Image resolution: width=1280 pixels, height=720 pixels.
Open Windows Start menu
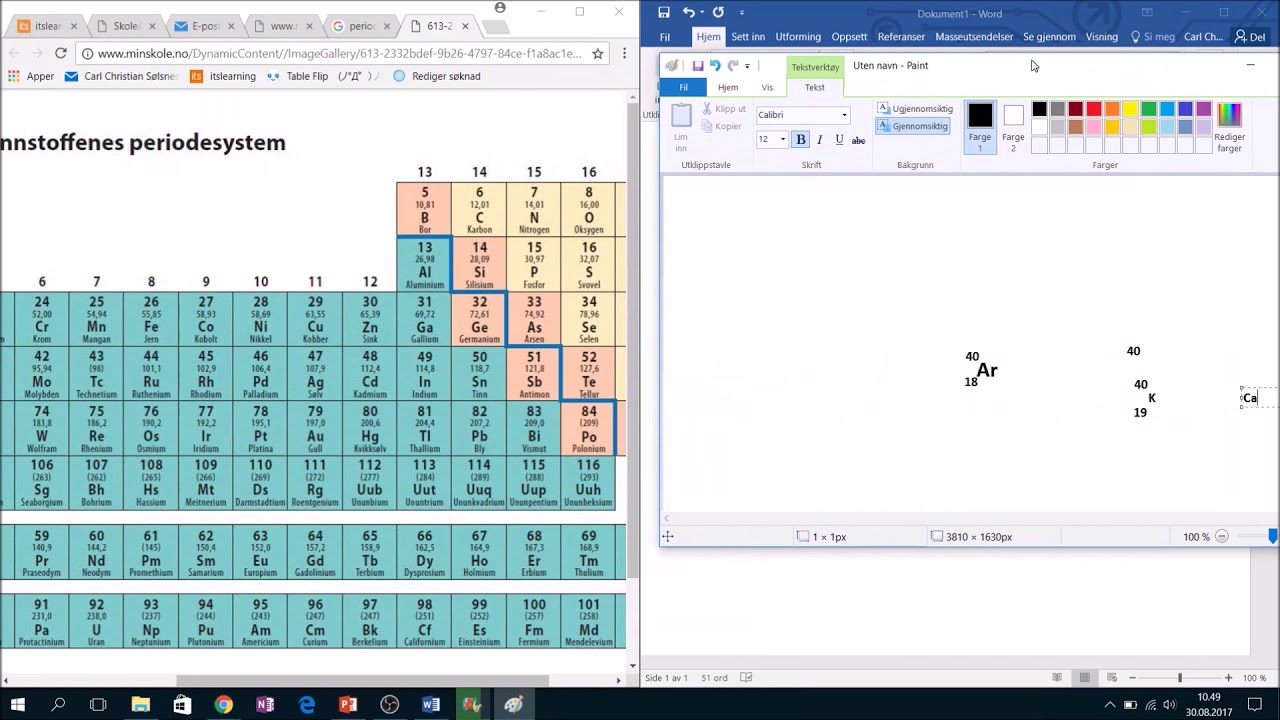18,705
